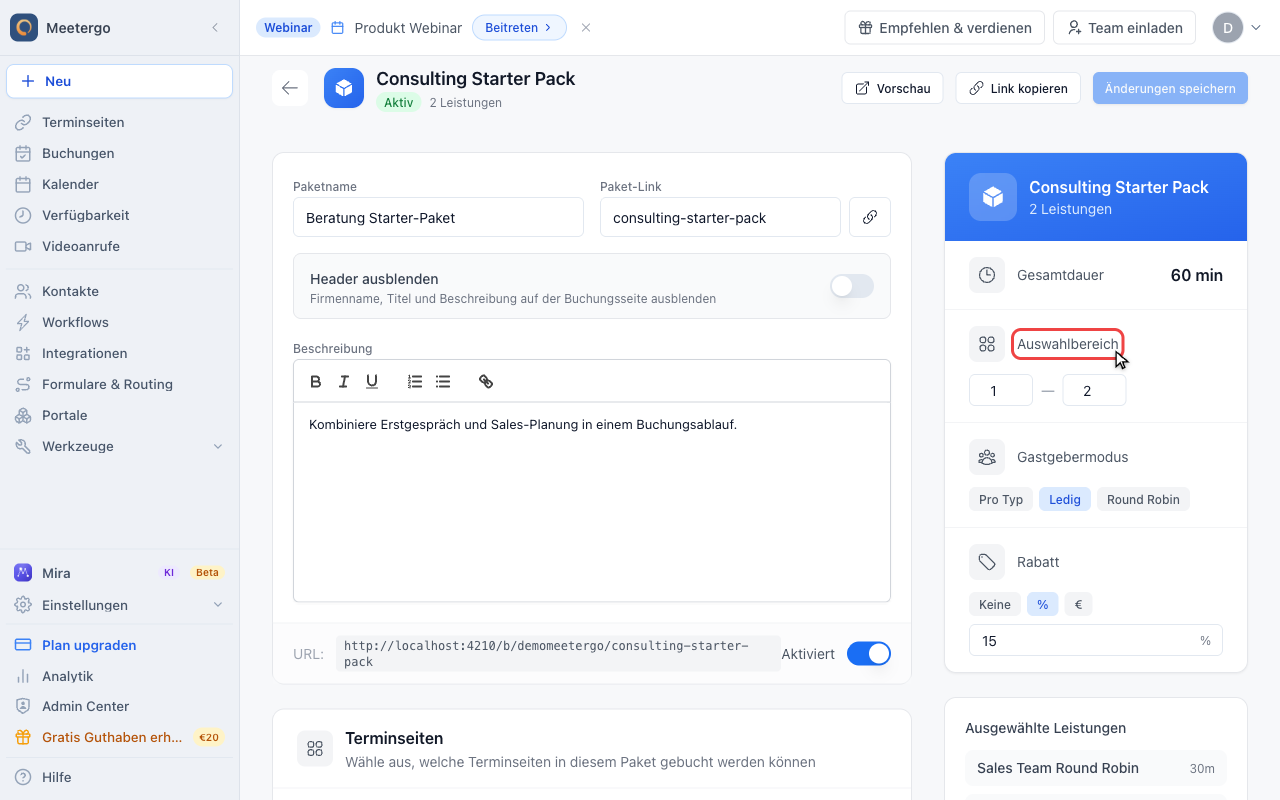This screenshot has width=1280, height=800.
Task: Click Plan upgraden link
Action: pyautogui.click(x=120, y=645)
